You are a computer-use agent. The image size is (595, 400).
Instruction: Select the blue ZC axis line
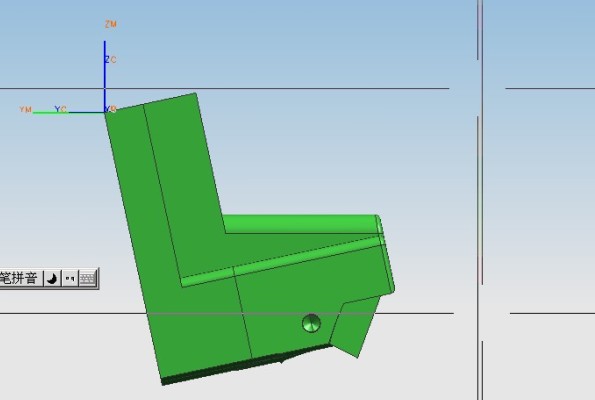point(105,76)
